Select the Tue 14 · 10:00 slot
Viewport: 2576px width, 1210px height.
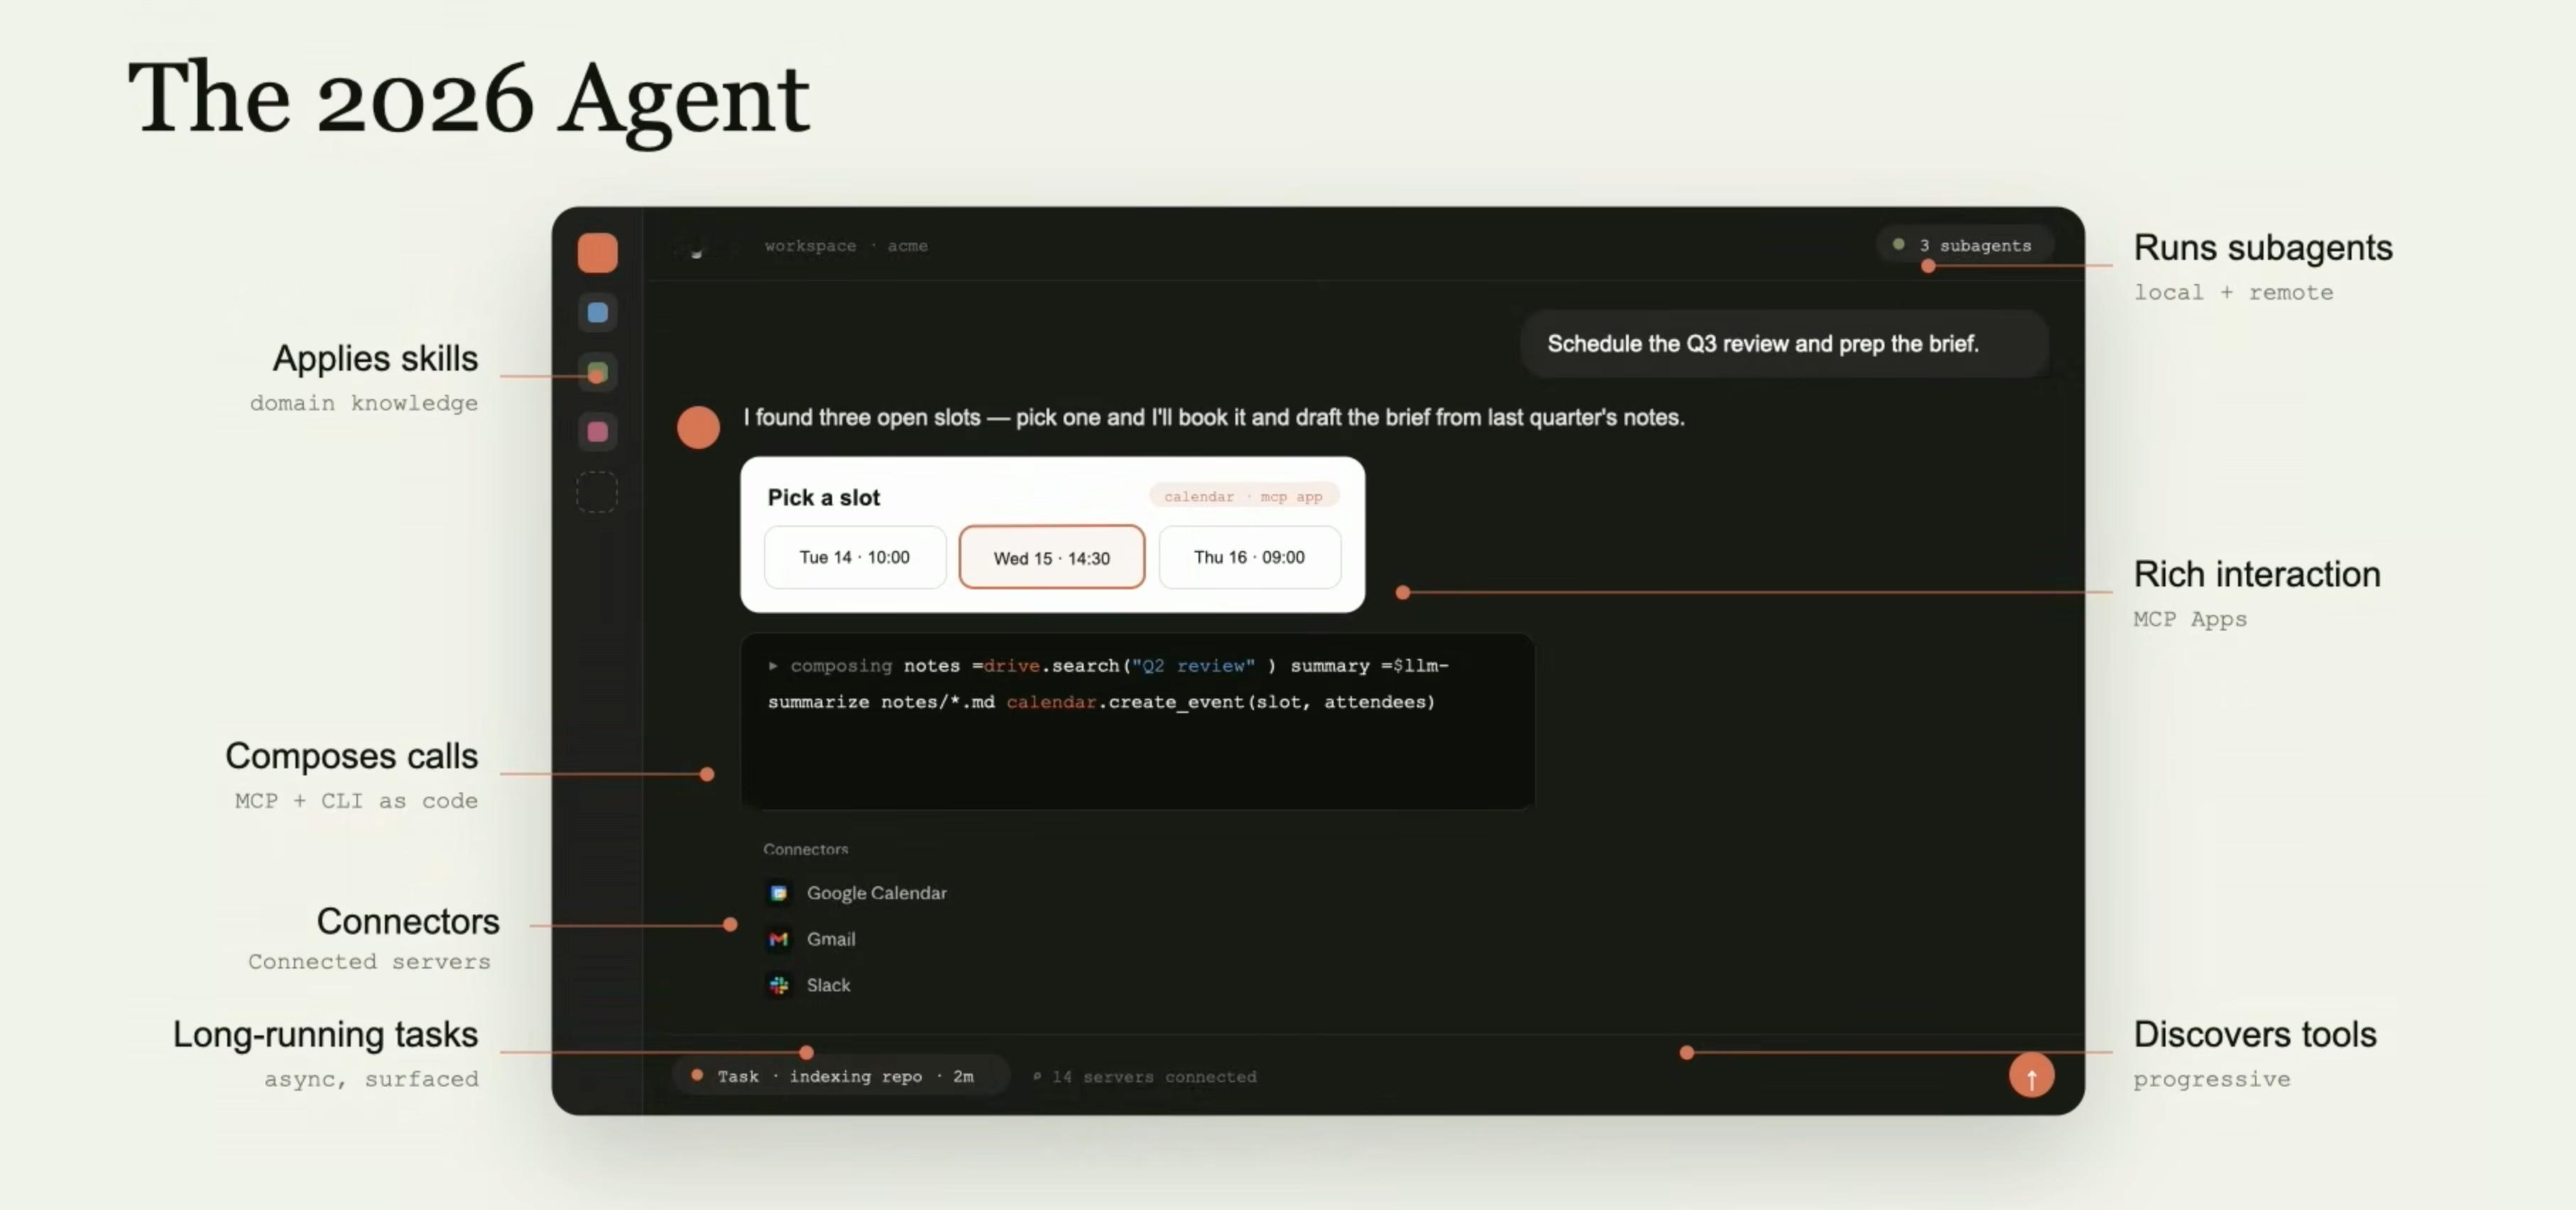coord(854,557)
